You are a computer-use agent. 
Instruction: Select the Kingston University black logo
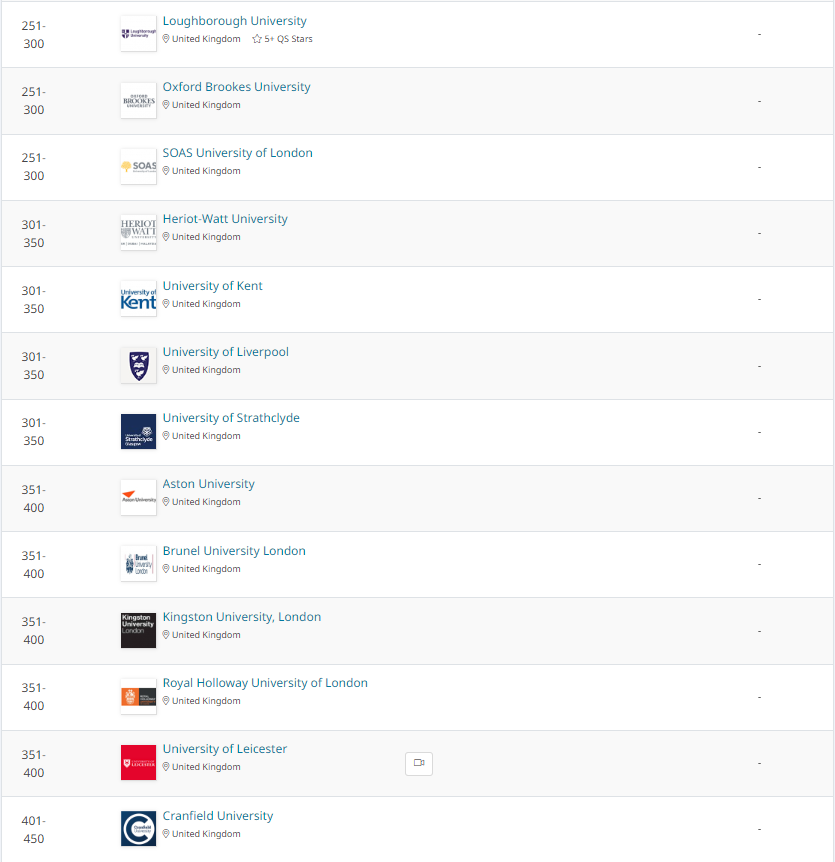pos(139,631)
